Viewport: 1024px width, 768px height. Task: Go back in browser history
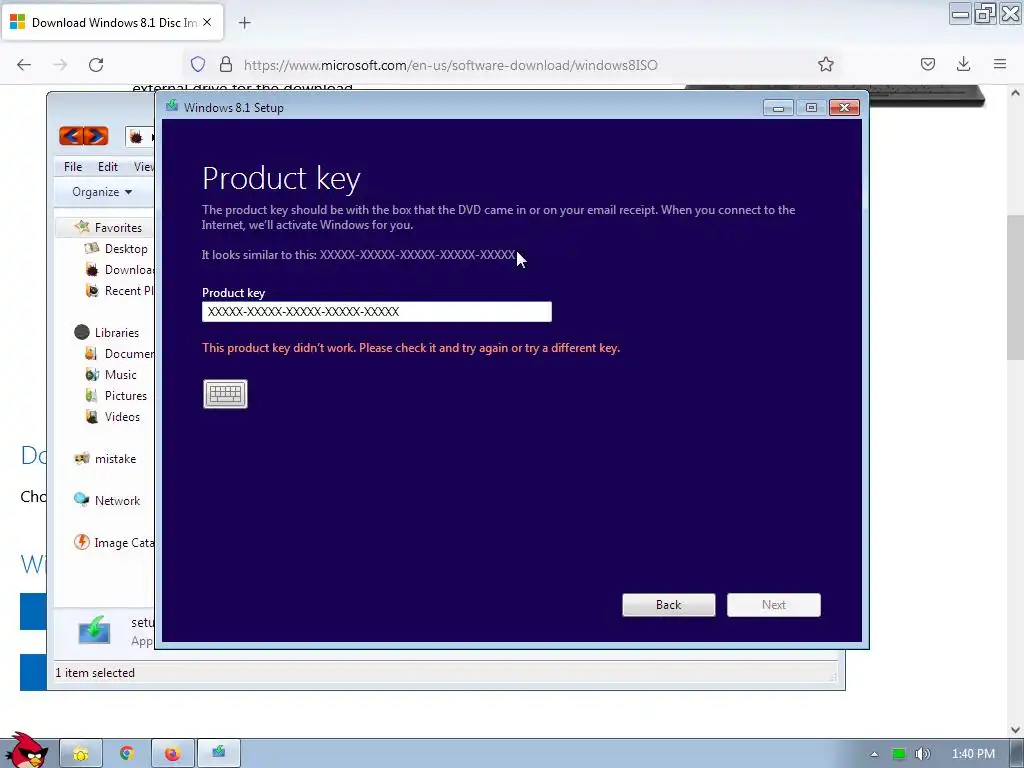click(24, 65)
